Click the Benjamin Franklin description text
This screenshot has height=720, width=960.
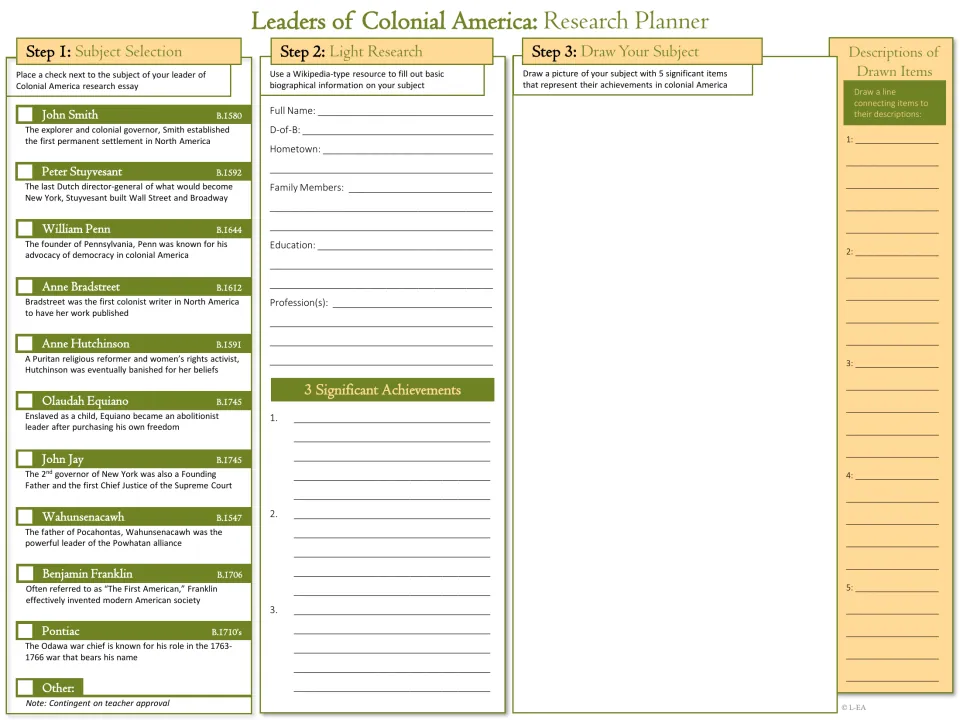[121, 594]
